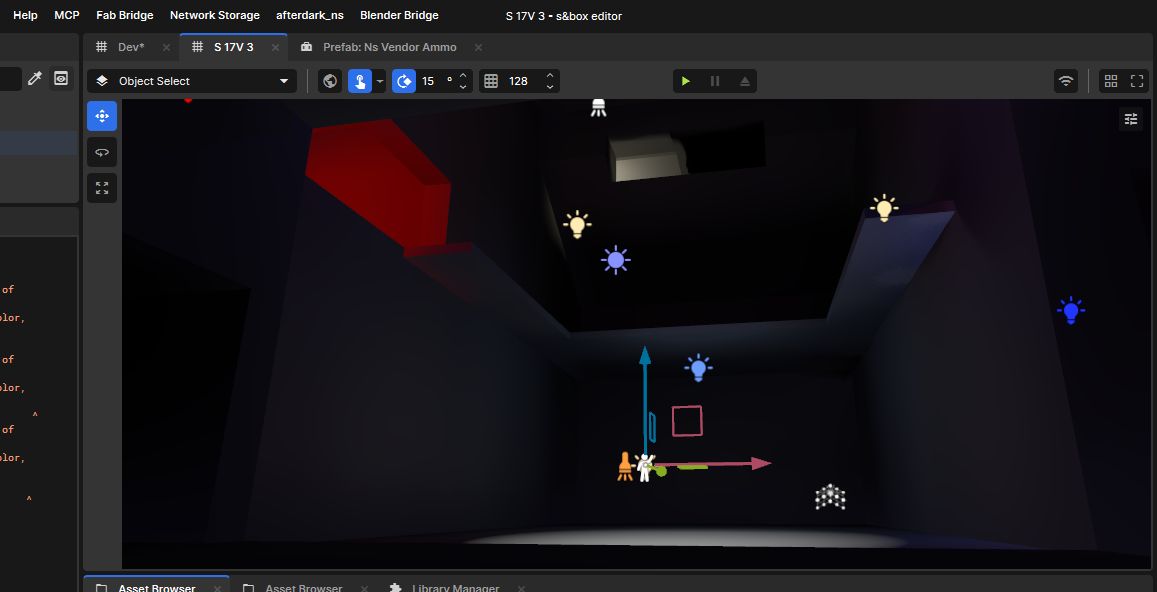
Task: Open the Network Storage menu
Action: [215, 15]
